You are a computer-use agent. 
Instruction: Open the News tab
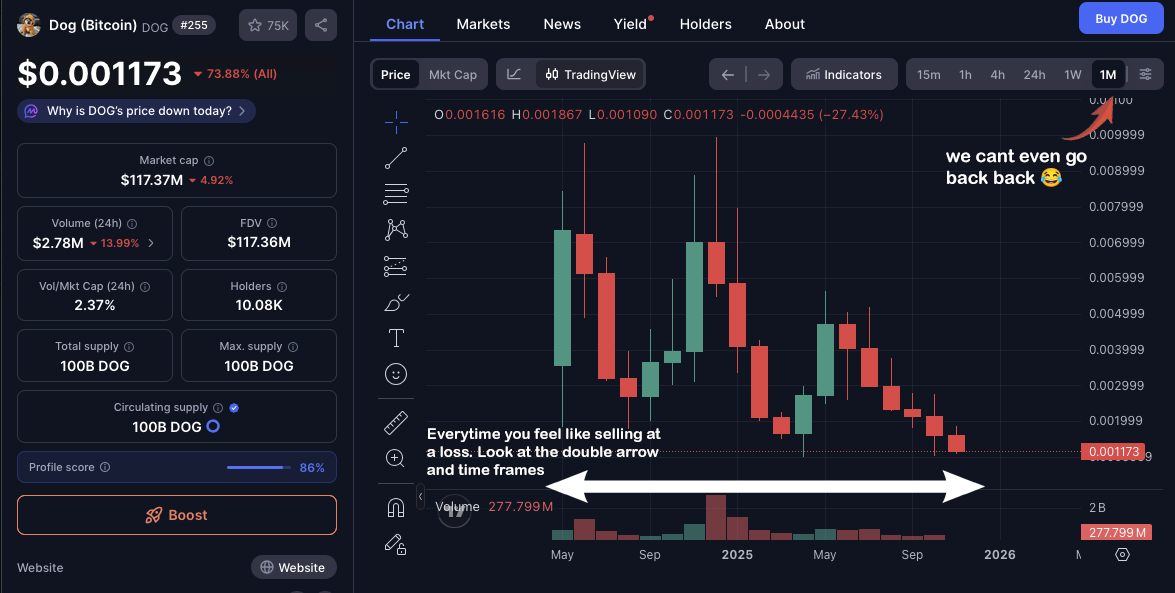(562, 24)
